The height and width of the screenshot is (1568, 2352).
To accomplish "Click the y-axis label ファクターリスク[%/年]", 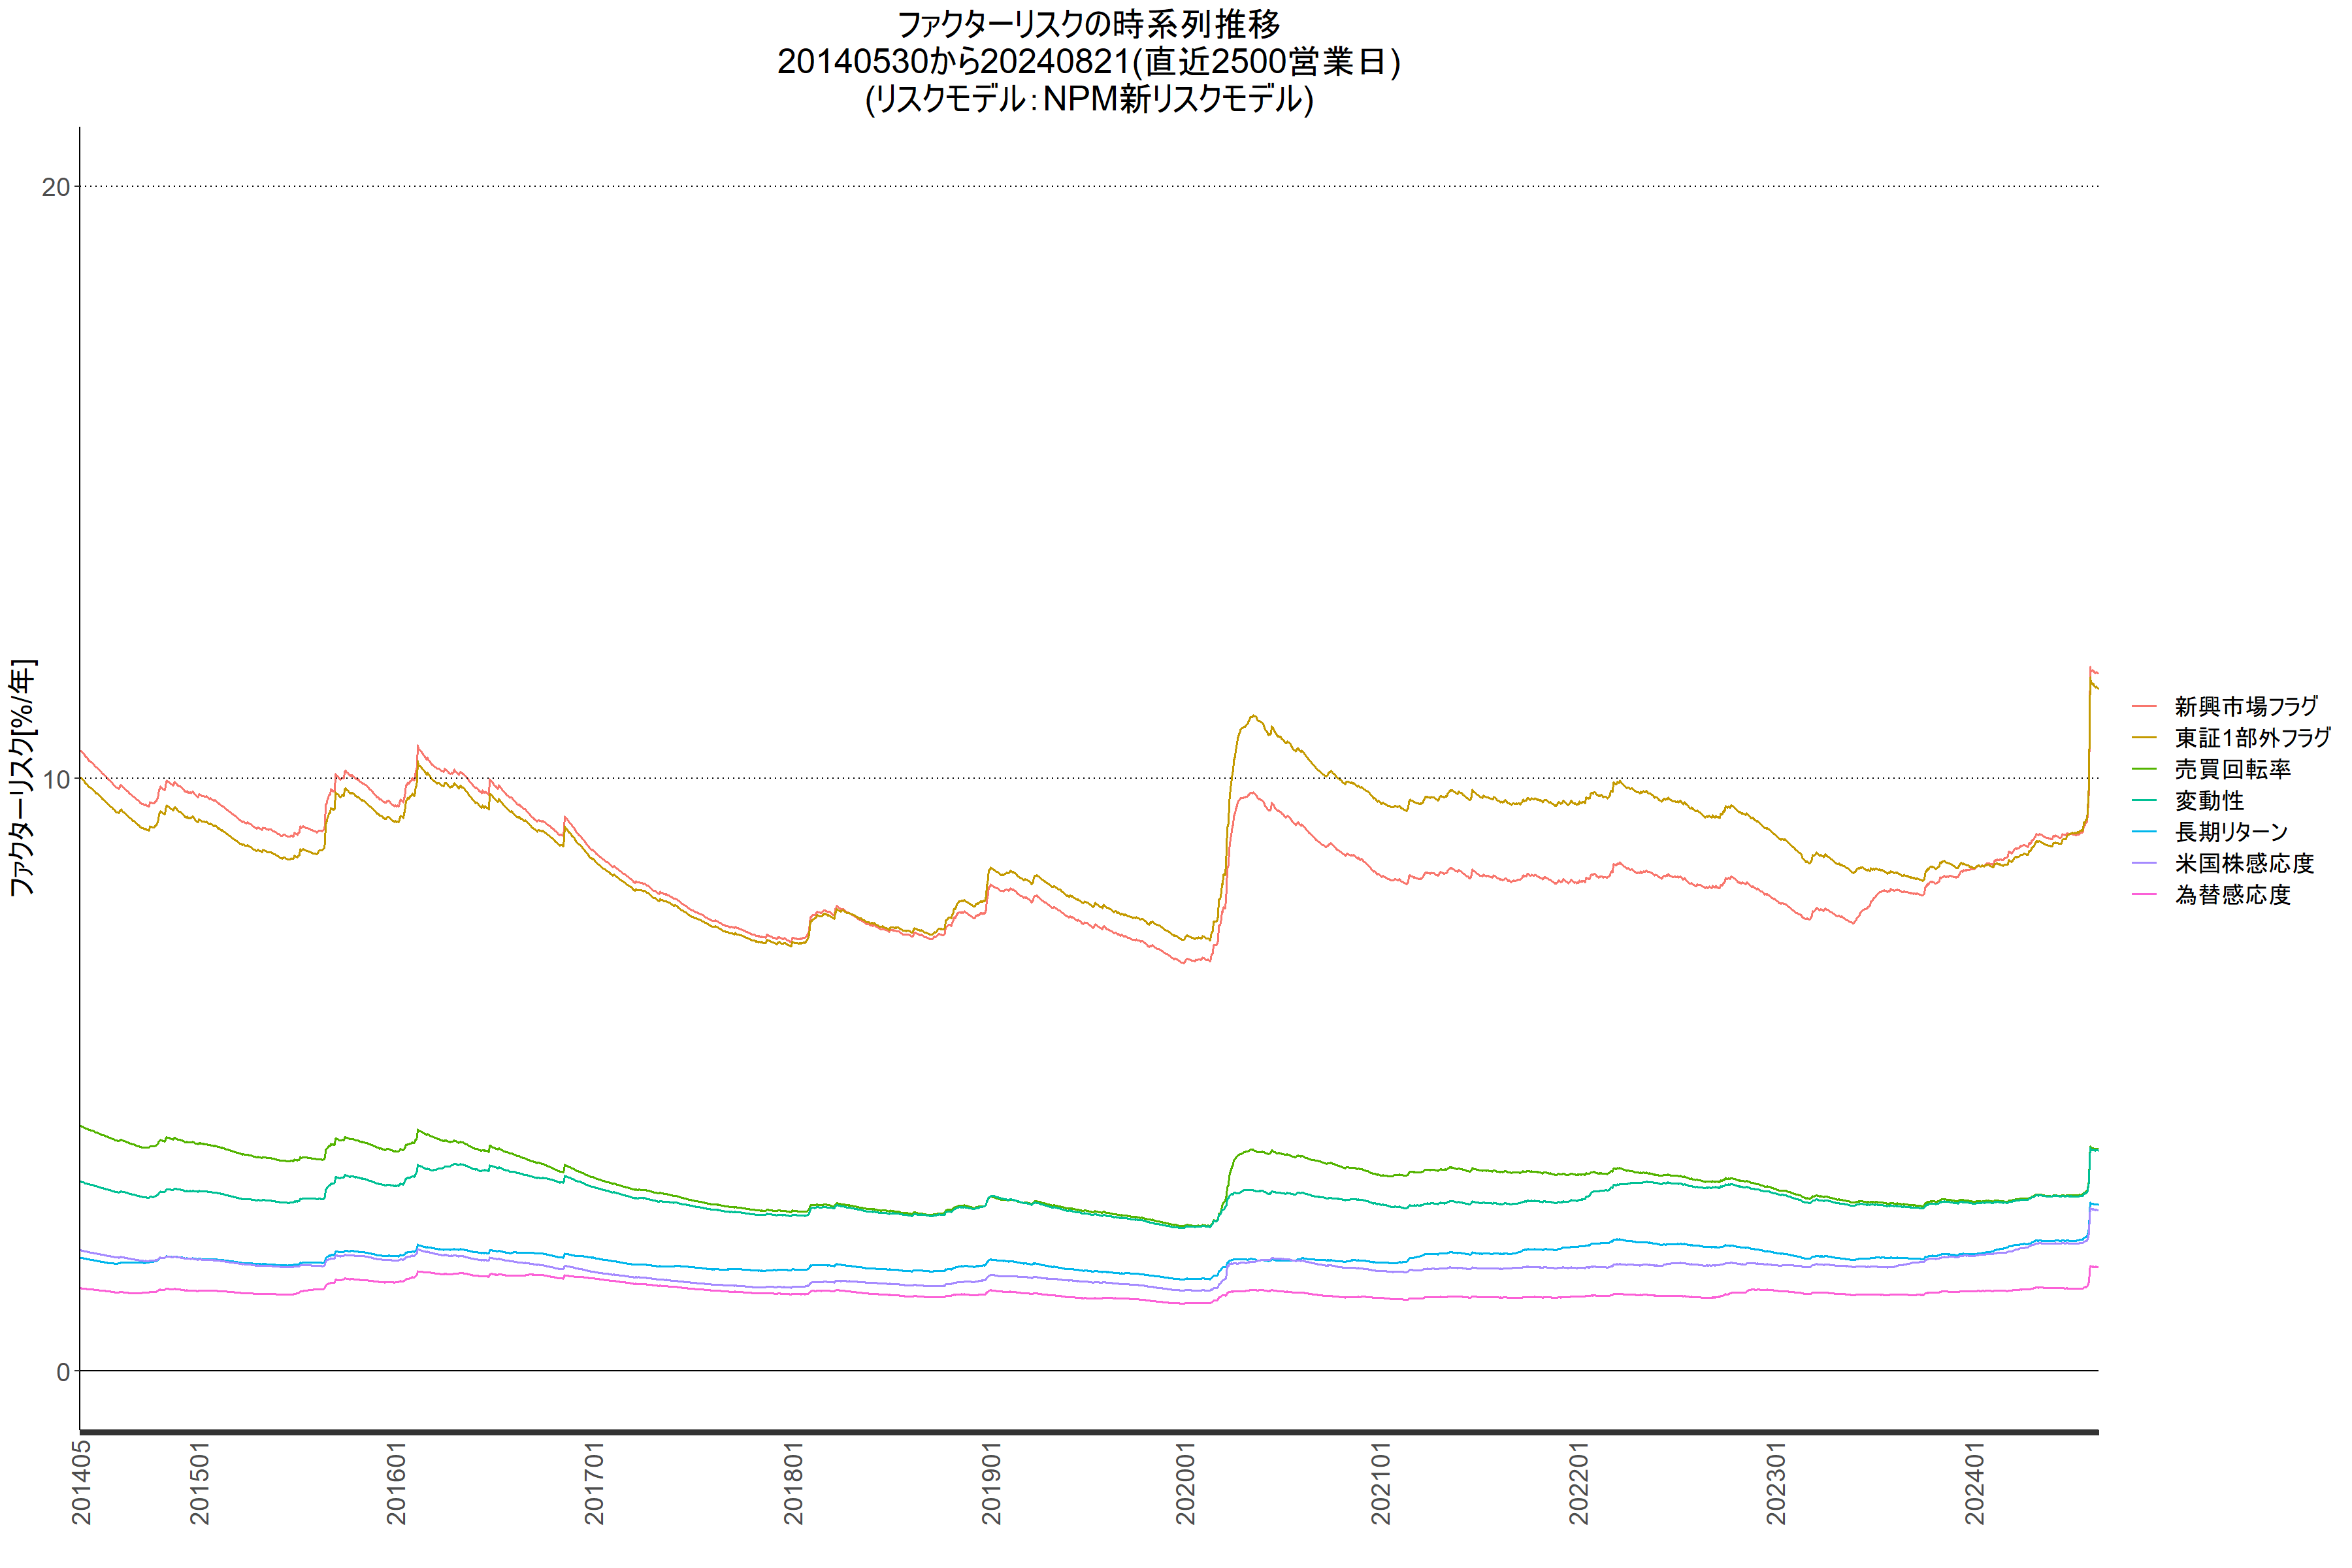I will (22, 777).
